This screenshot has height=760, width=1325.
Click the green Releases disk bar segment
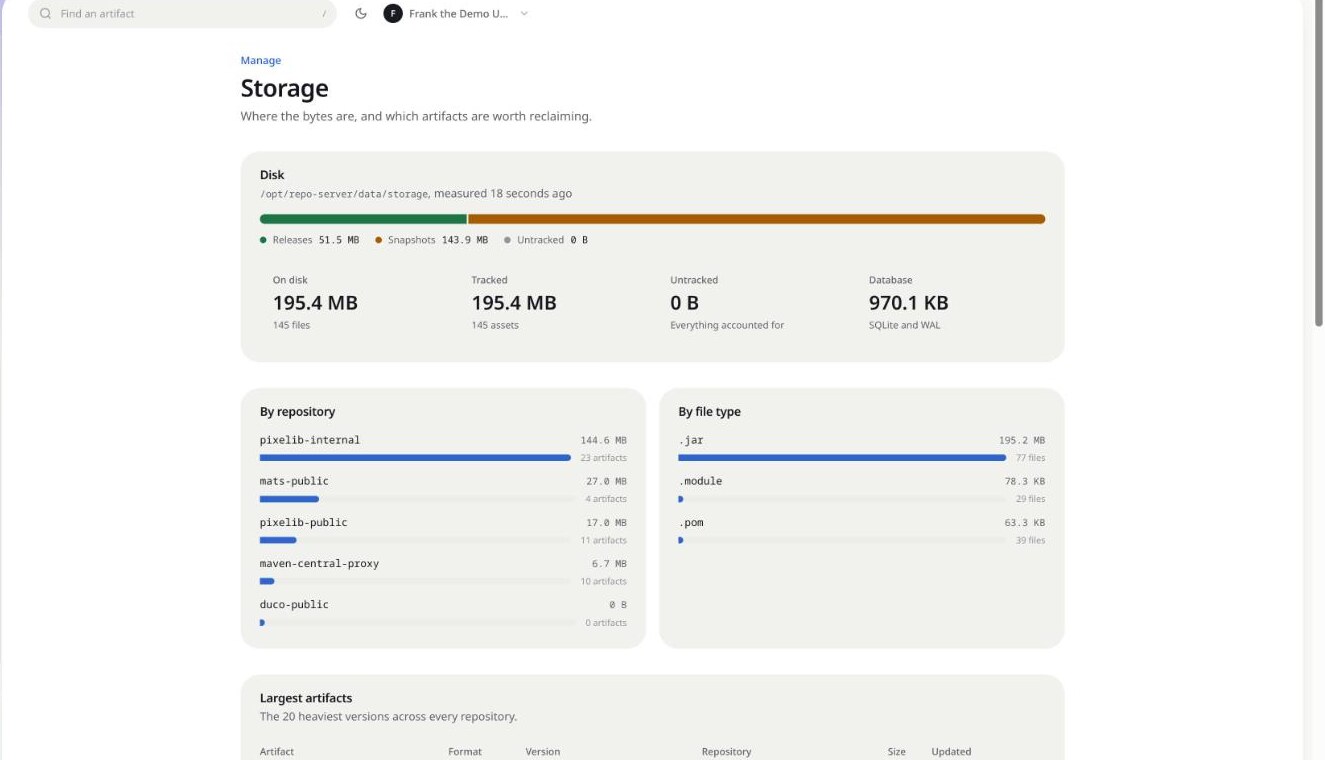(x=363, y=219)
